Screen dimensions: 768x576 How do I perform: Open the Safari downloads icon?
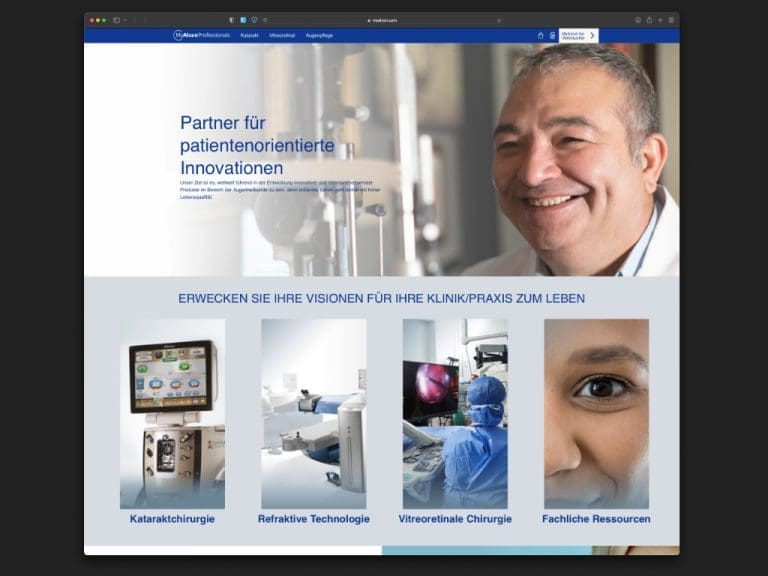click(638, 20)
